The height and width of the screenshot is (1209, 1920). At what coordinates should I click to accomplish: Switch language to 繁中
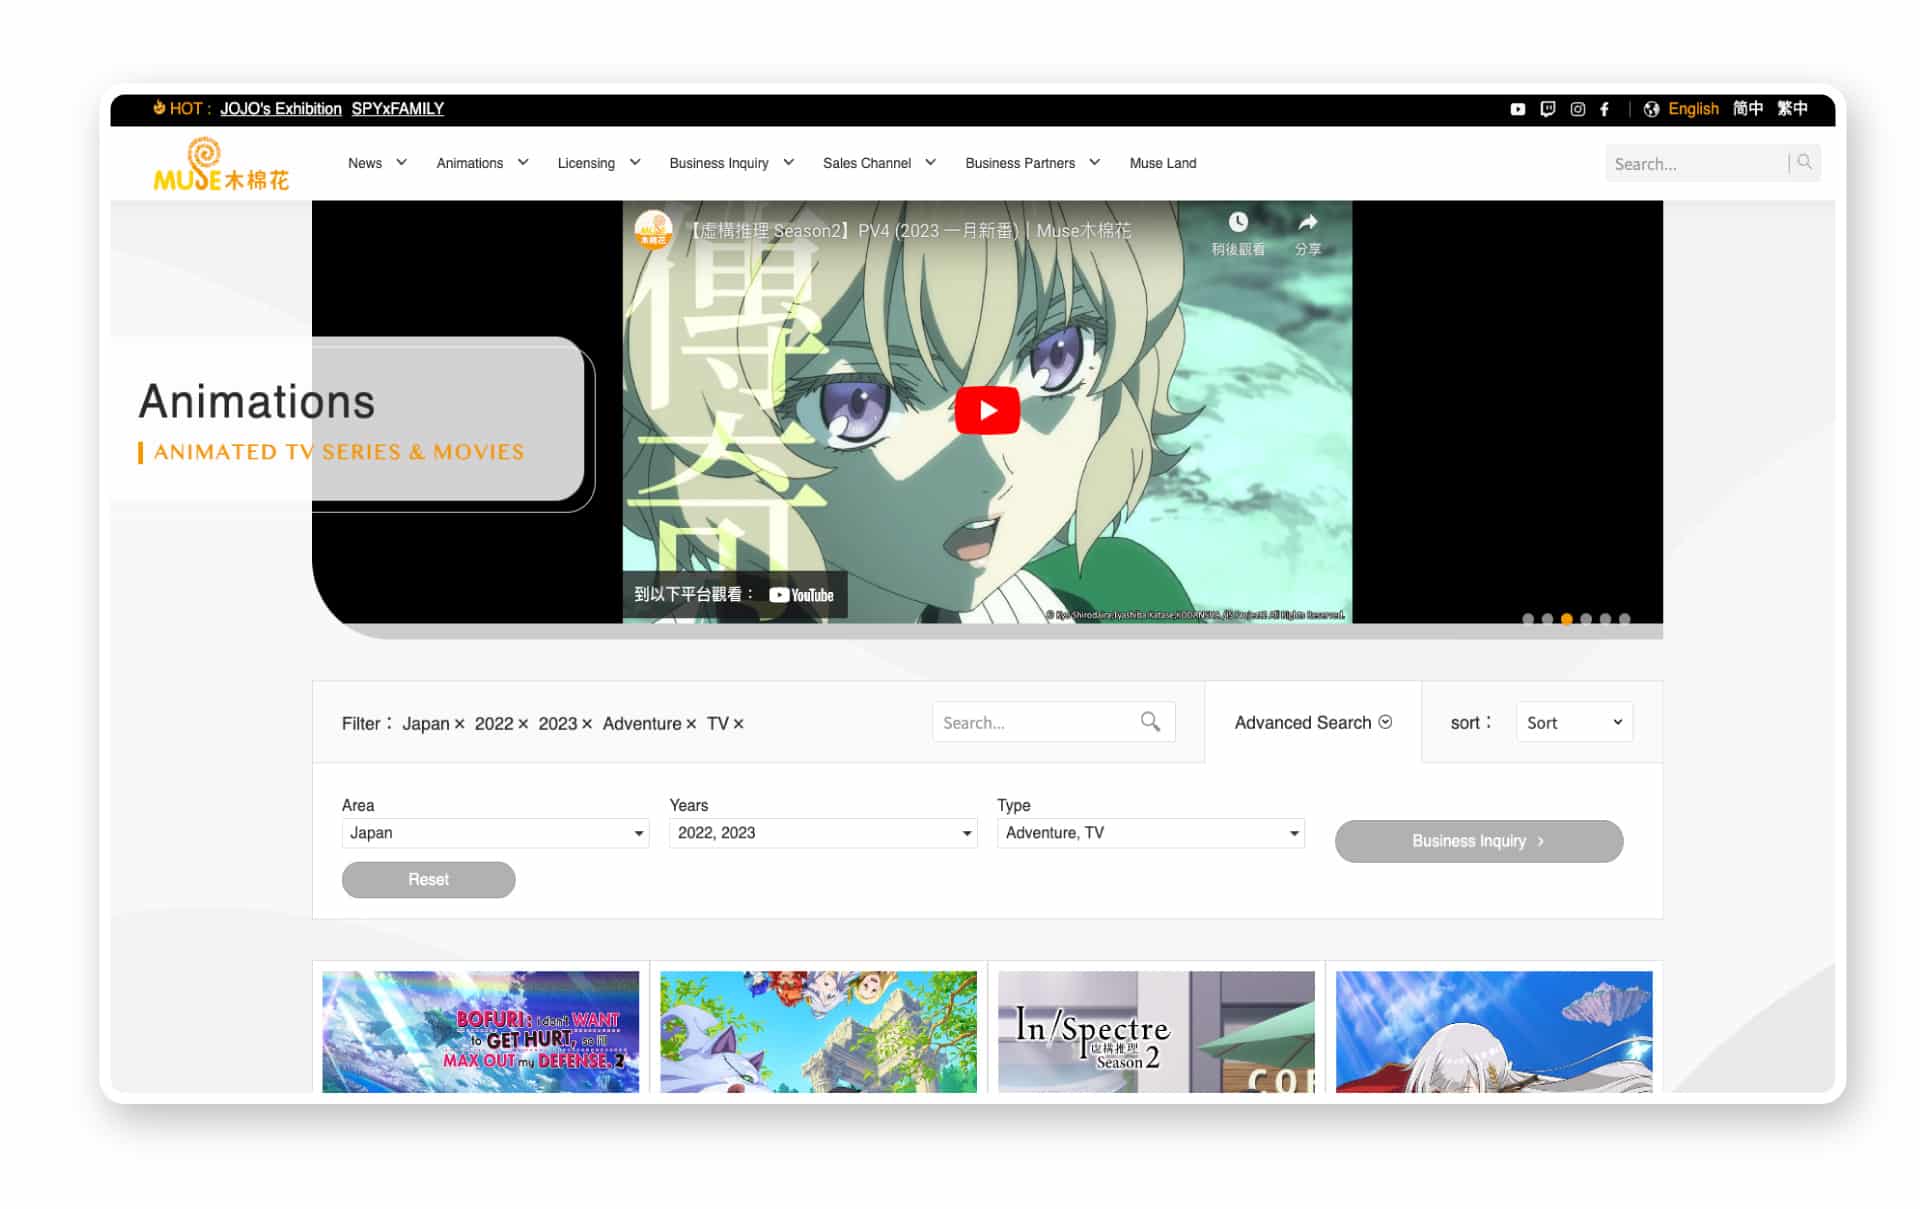1792,109
